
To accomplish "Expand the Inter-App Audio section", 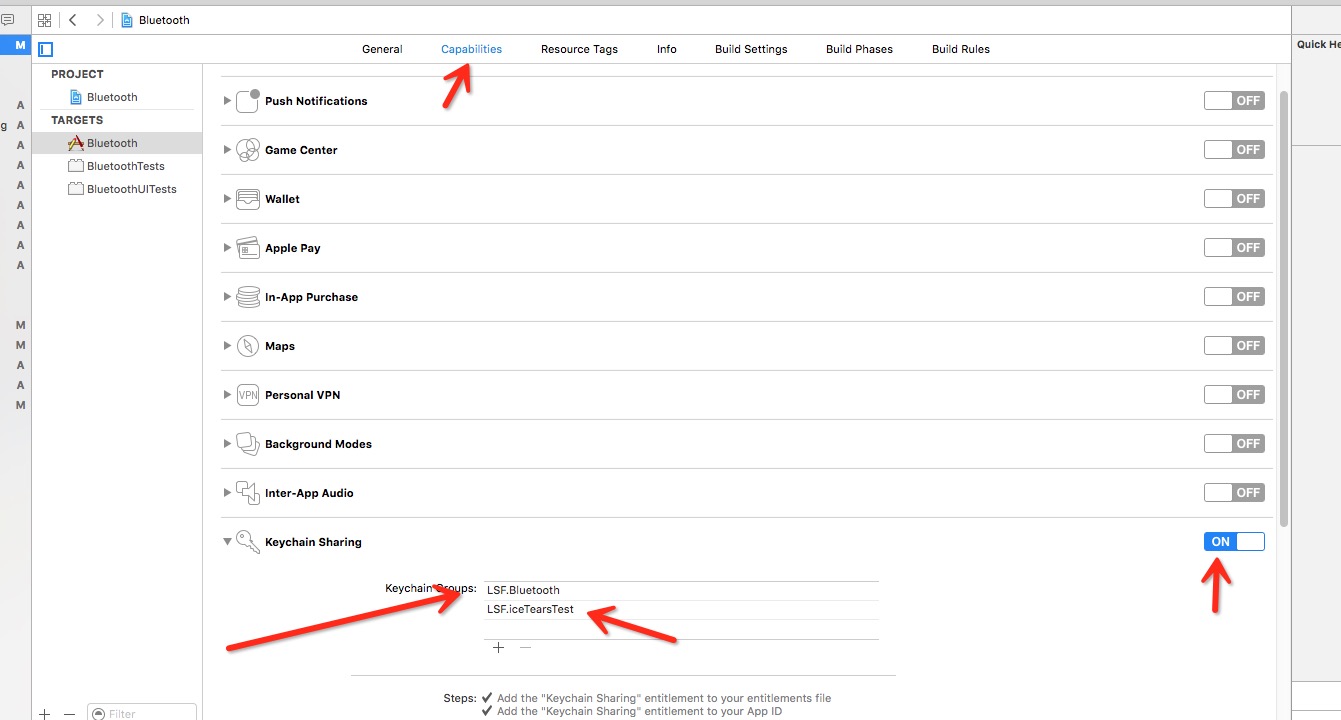I will pyautogui.click(x=228, y=493).
